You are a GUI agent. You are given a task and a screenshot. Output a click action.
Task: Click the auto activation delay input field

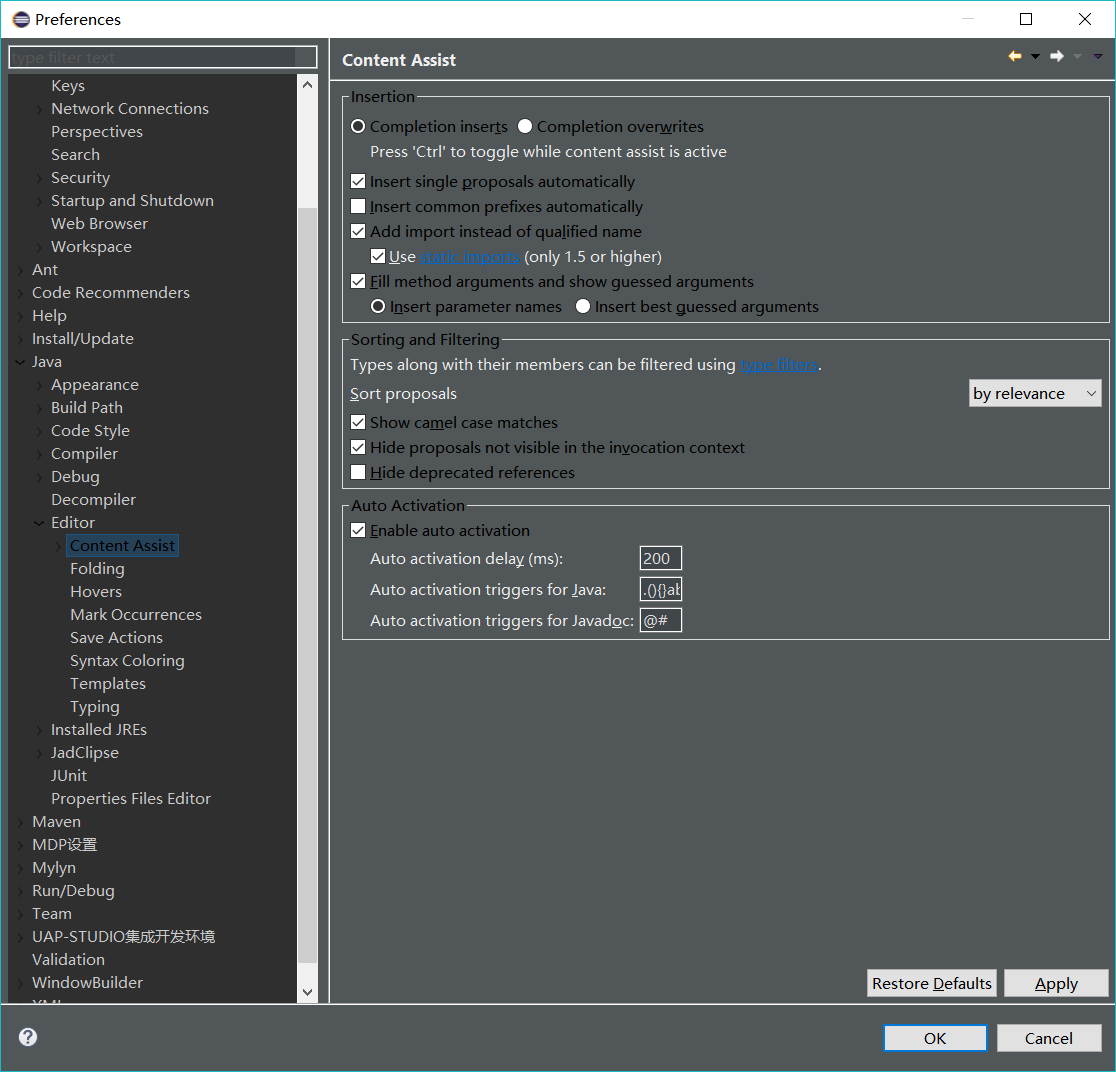[660, 558]
